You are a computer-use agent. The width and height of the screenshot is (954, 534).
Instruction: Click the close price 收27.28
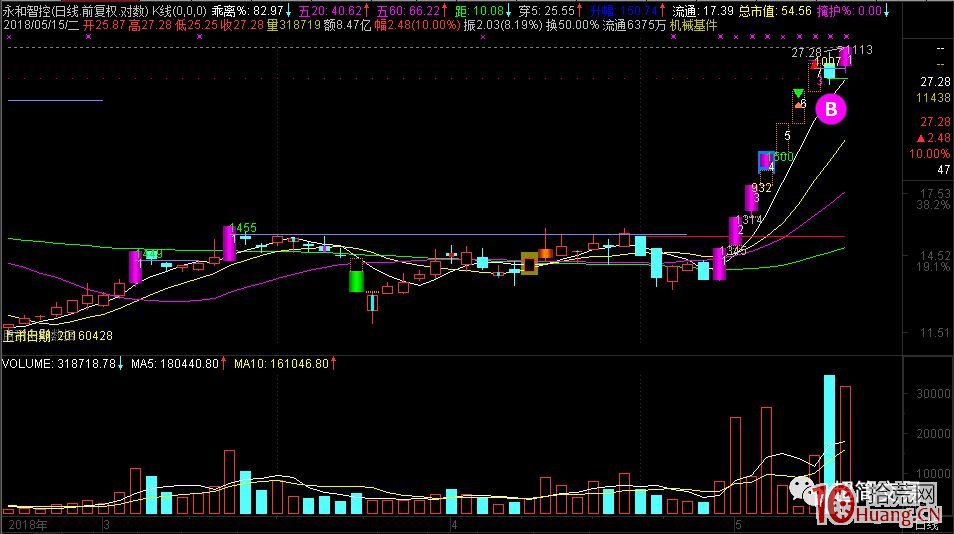click(242, 26)
